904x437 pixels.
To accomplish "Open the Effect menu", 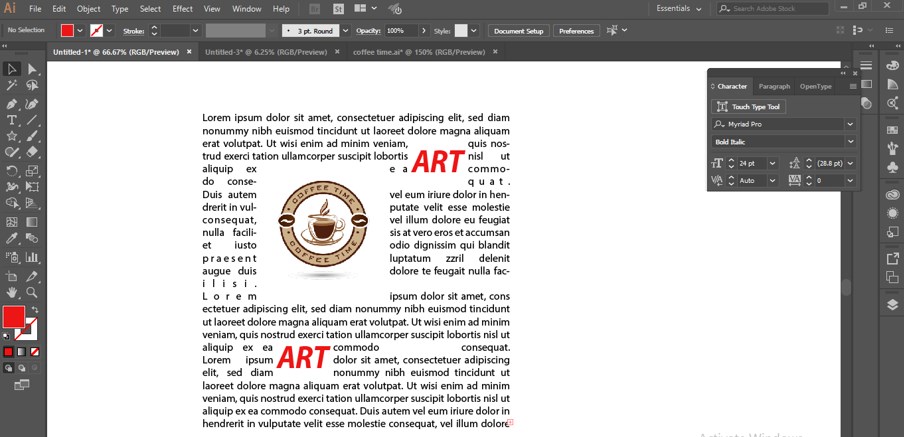I will pos(183,9).
